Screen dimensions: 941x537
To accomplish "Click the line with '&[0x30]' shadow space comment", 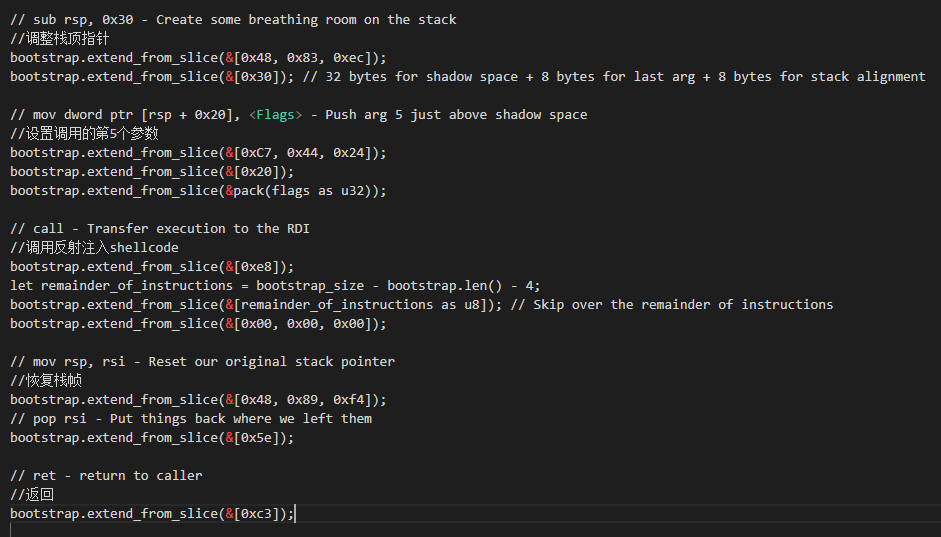I will pos(467,77).
